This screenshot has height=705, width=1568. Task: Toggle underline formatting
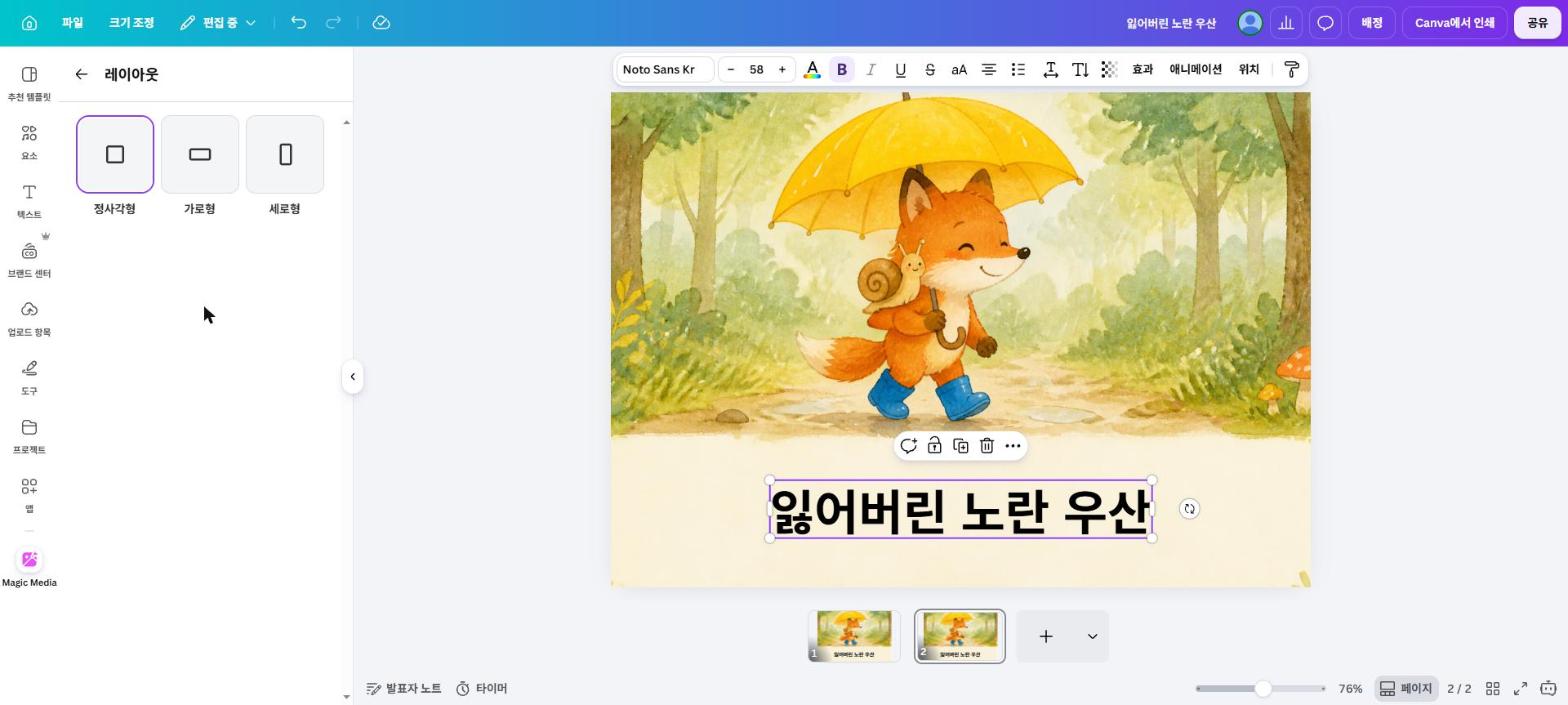(x=900, y=69)
